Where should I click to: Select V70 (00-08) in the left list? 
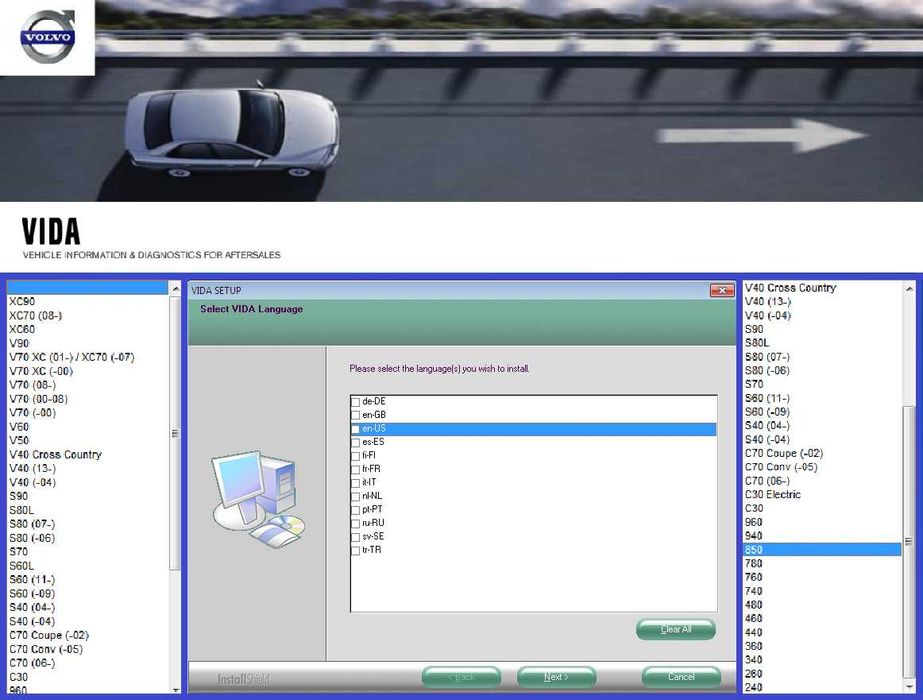pyautogui.click(x=88, y=399)
